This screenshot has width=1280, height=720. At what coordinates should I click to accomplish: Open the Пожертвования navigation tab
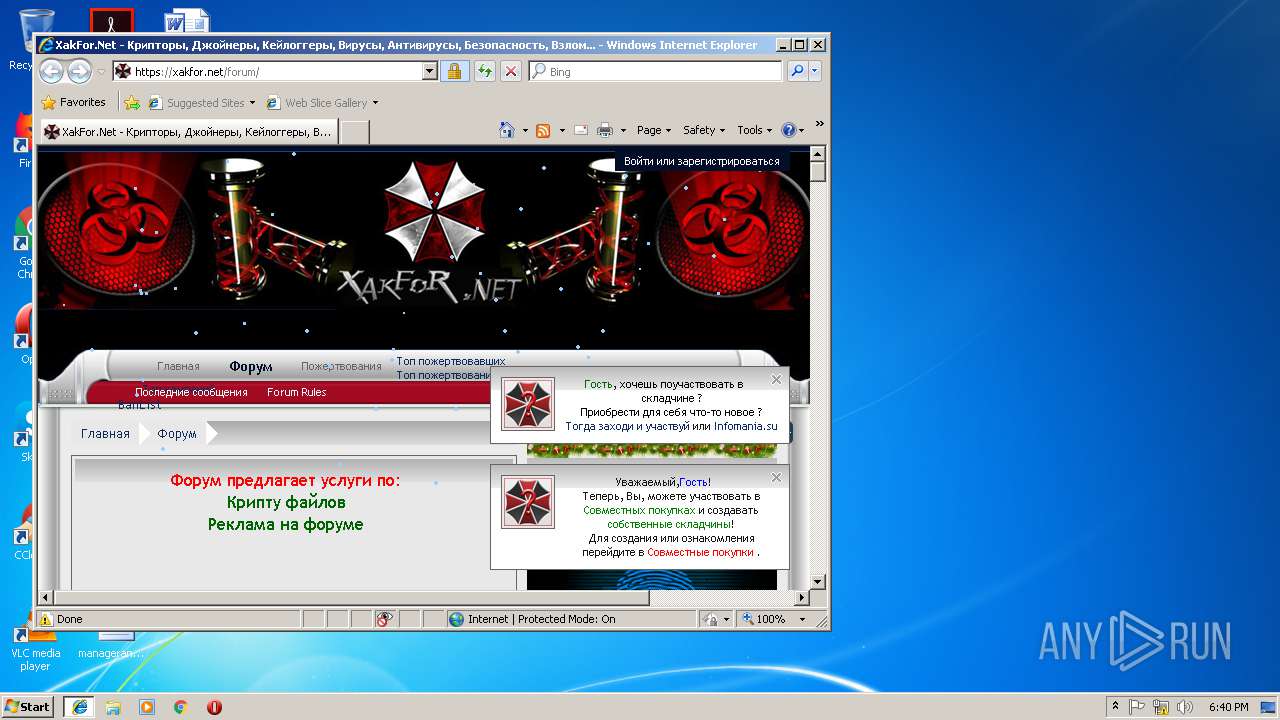coord(341,366)
